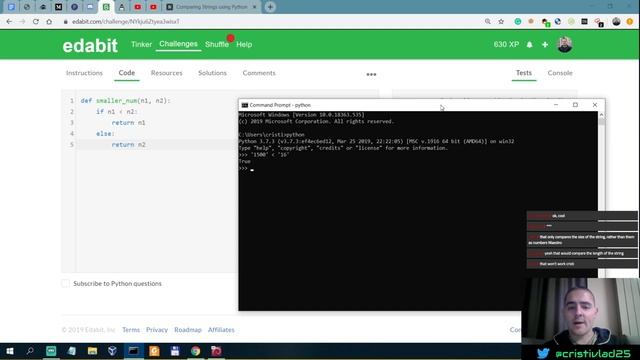Close the Comparing Strings using Python tab
Viewport: 640px width, 360px height.
point(254,7)
